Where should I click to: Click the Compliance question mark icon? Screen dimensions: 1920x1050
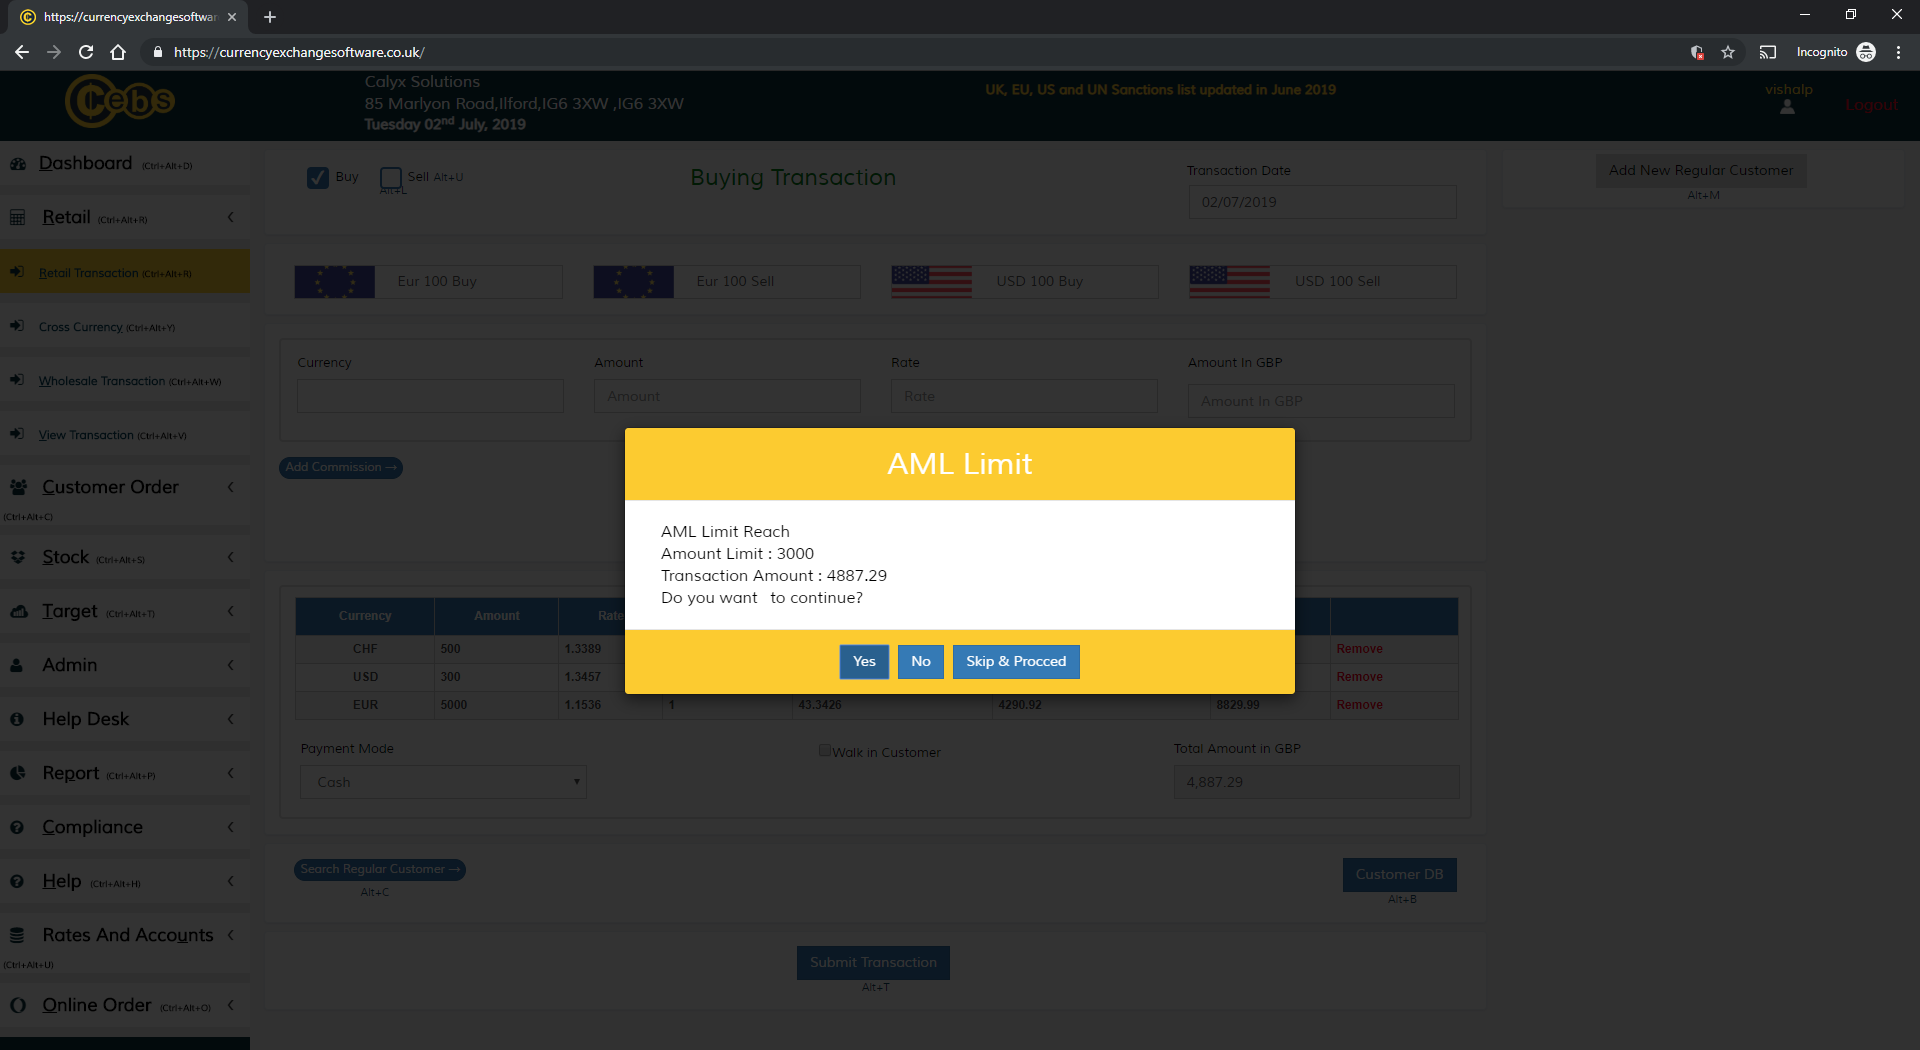tap(17, 827)
